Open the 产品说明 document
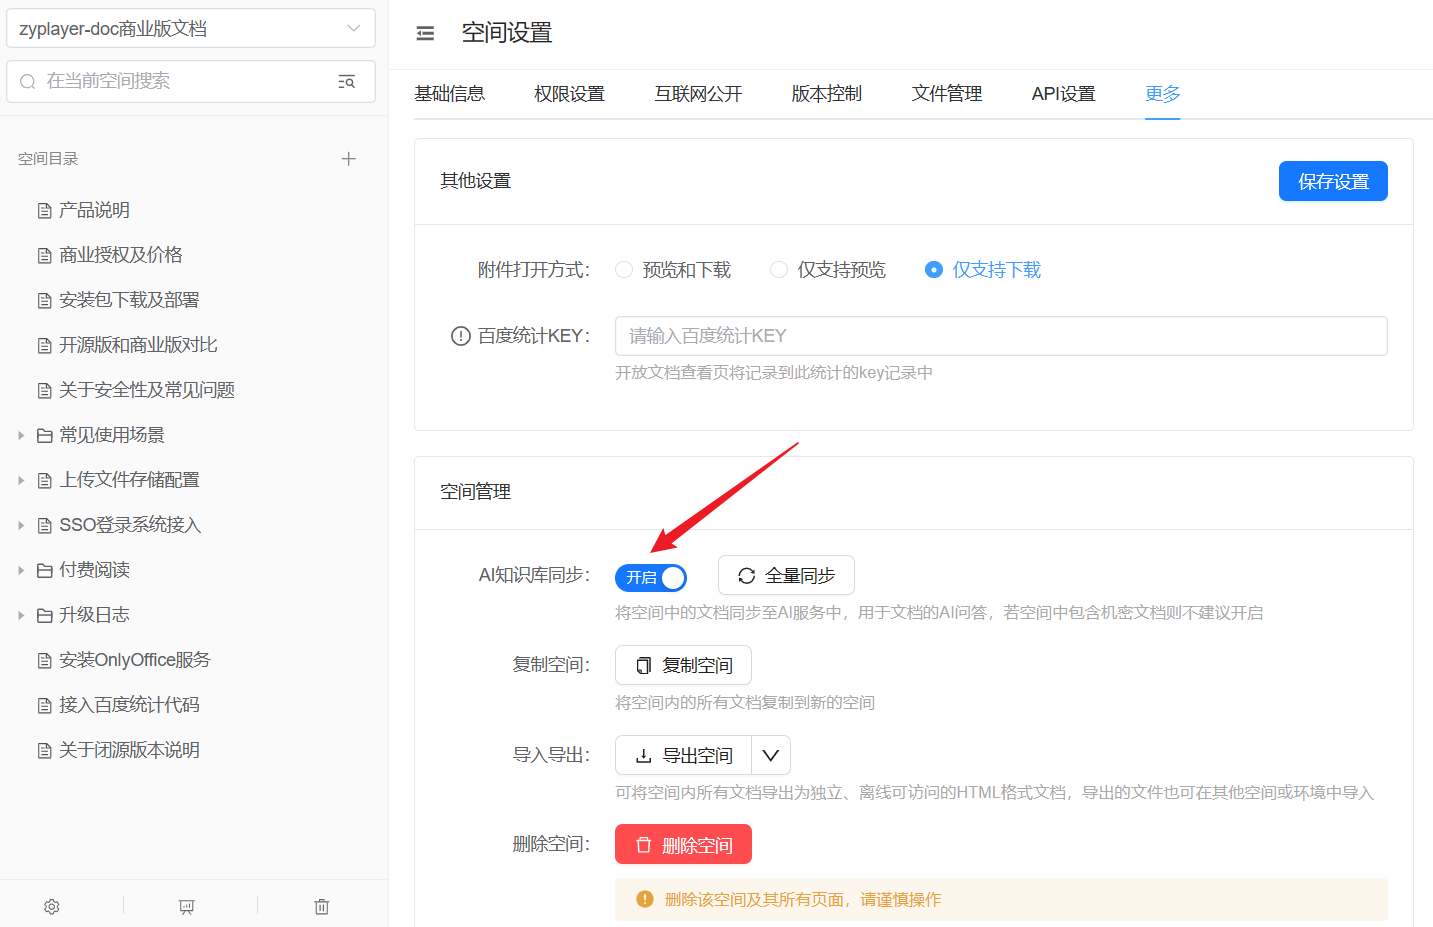The width and height of the screenshot is (1433, 927). (94, 210)
